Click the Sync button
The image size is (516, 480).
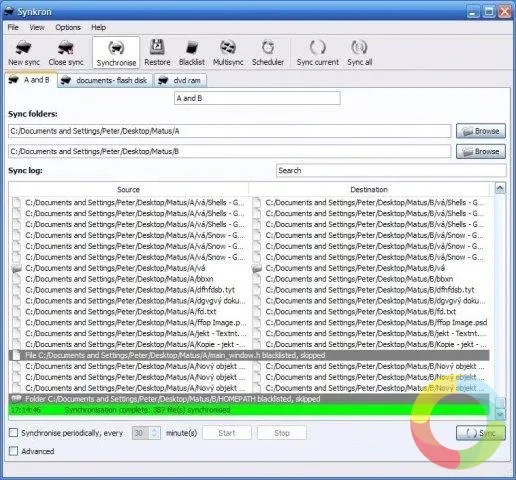click(481, 433)
